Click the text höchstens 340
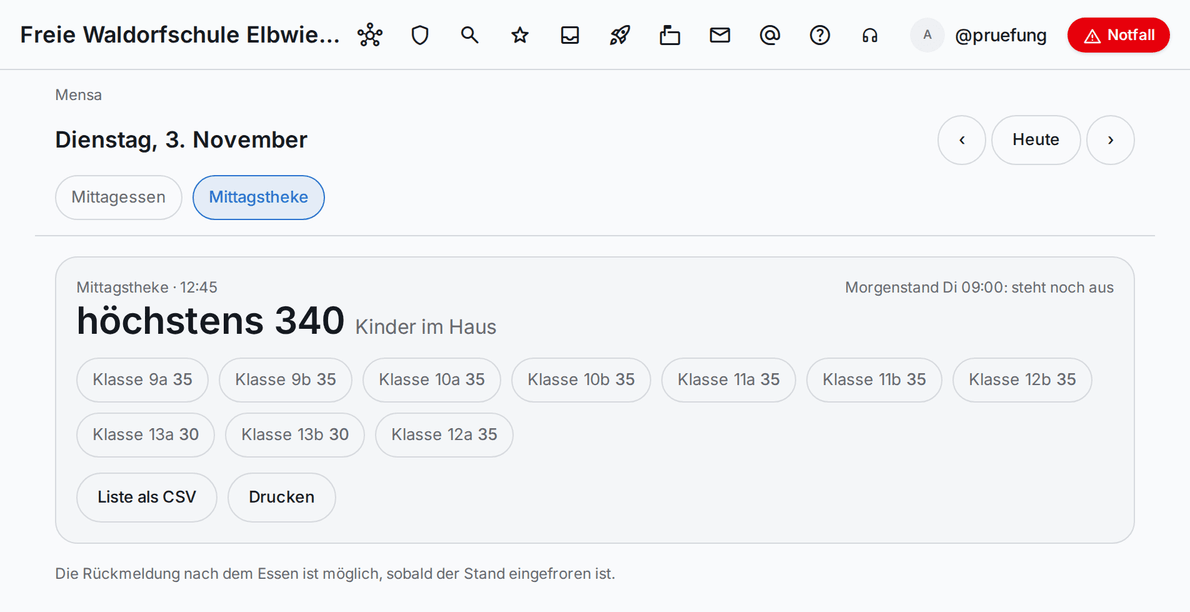 pos(210,320)
